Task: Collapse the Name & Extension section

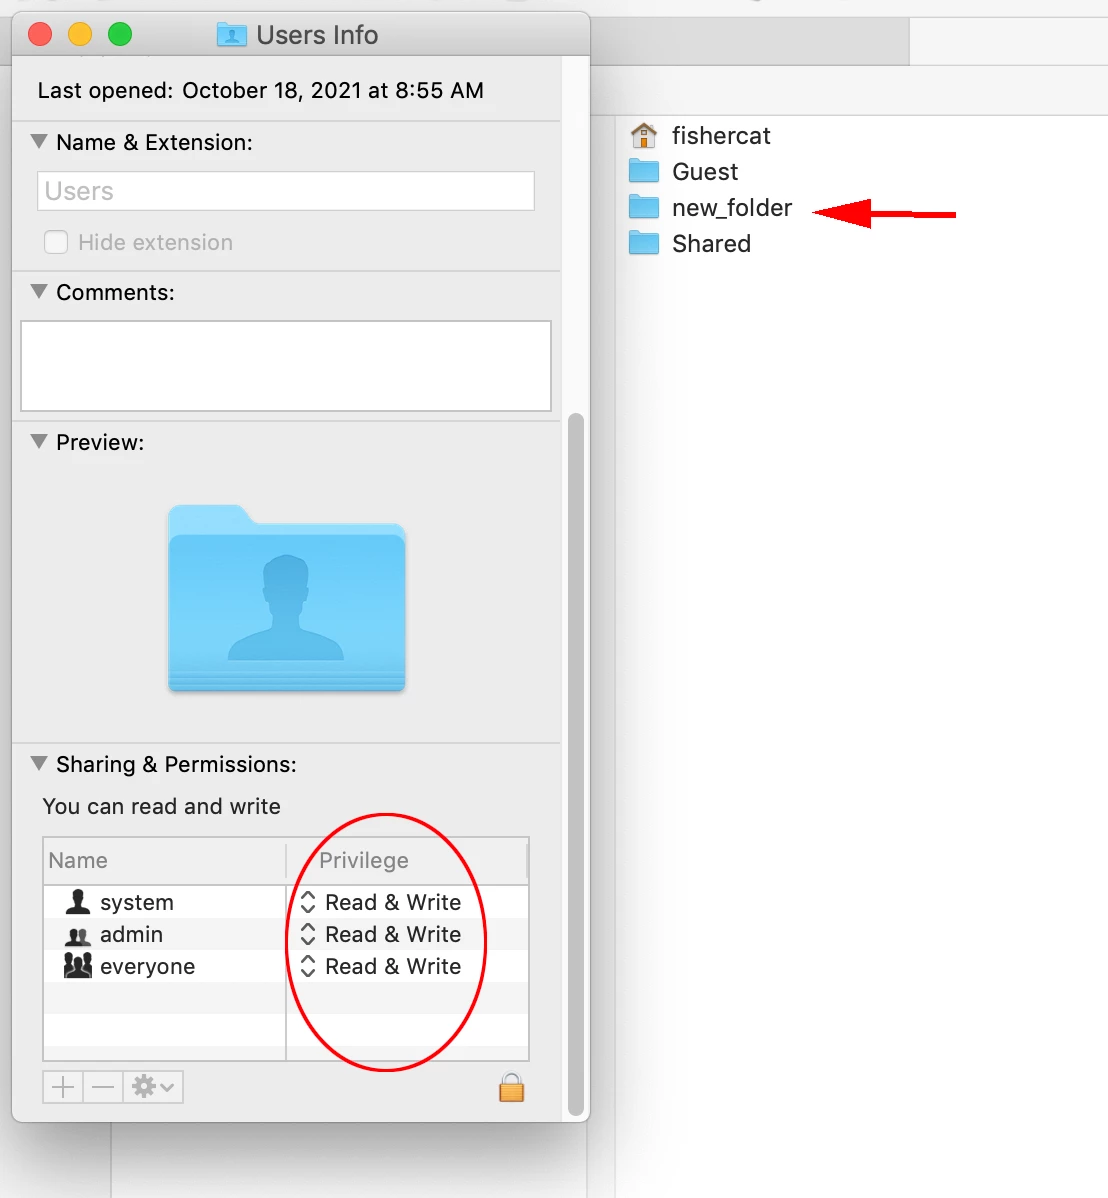Action: 39,141
